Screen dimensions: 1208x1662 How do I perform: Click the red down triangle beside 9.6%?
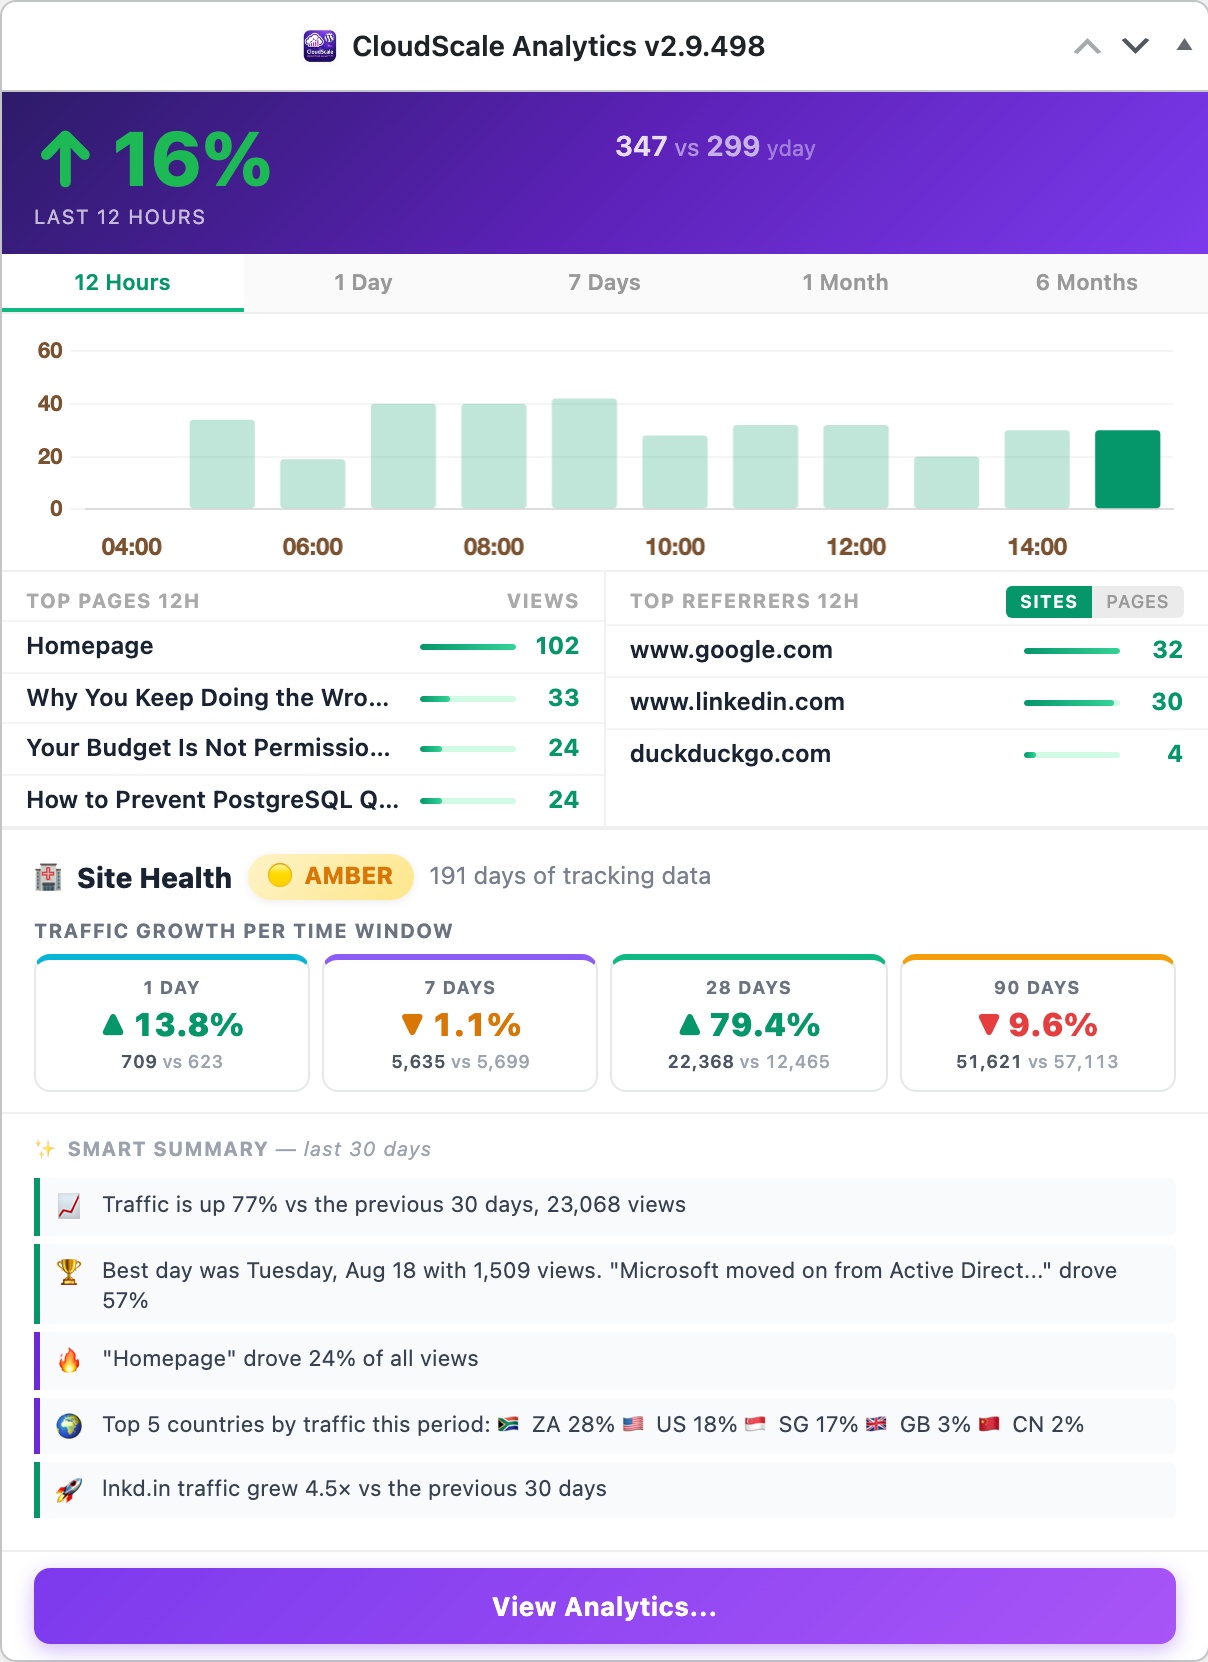click(988, 1025)
